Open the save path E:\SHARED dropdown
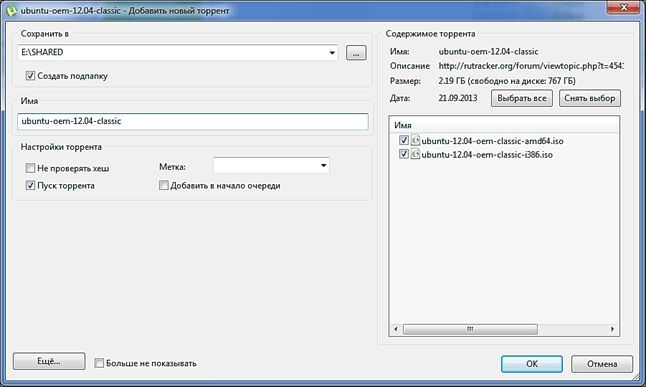 [x=332, y=53]
